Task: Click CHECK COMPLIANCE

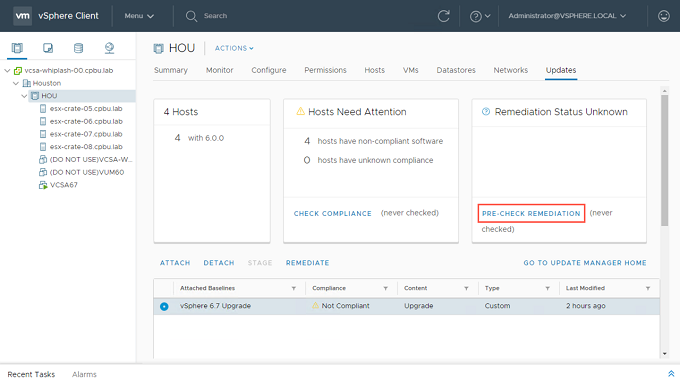Action: click(x=333, y=213)
